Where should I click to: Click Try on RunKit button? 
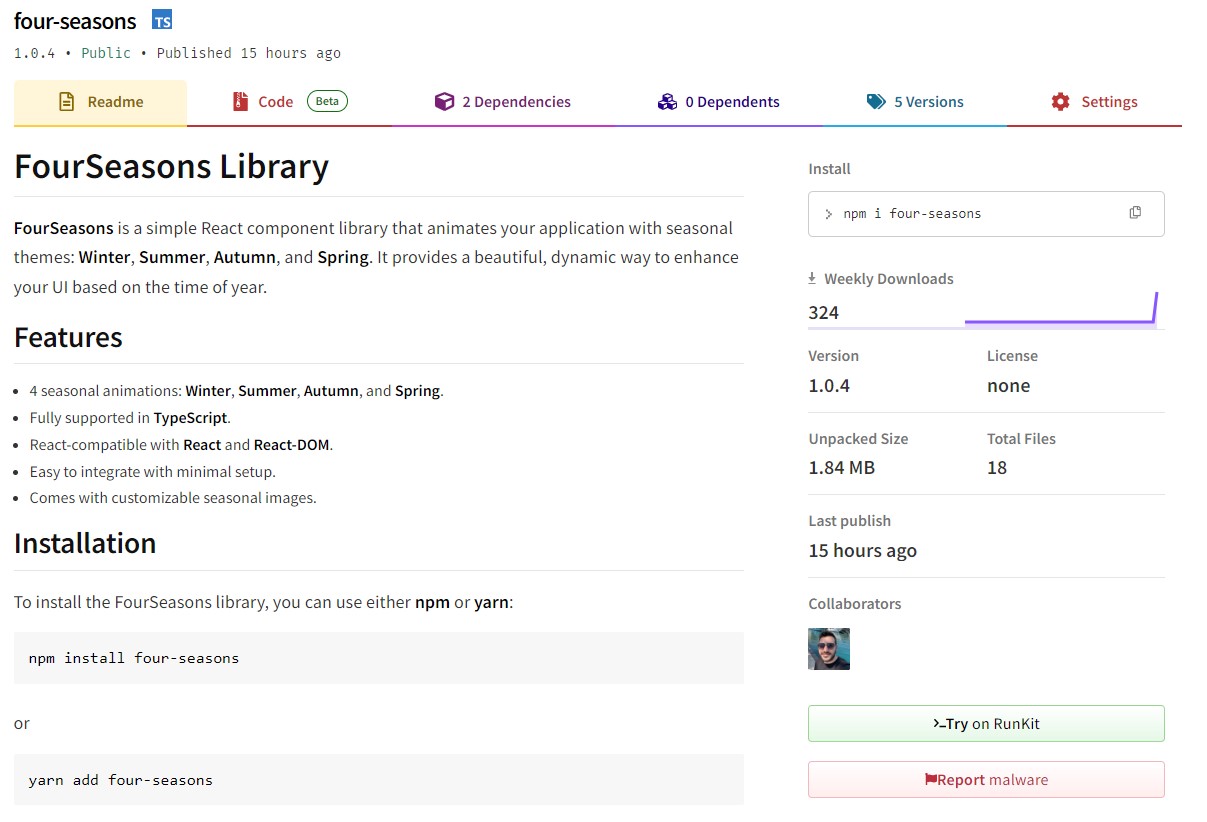pyautogui.click(x=986, y=724)
